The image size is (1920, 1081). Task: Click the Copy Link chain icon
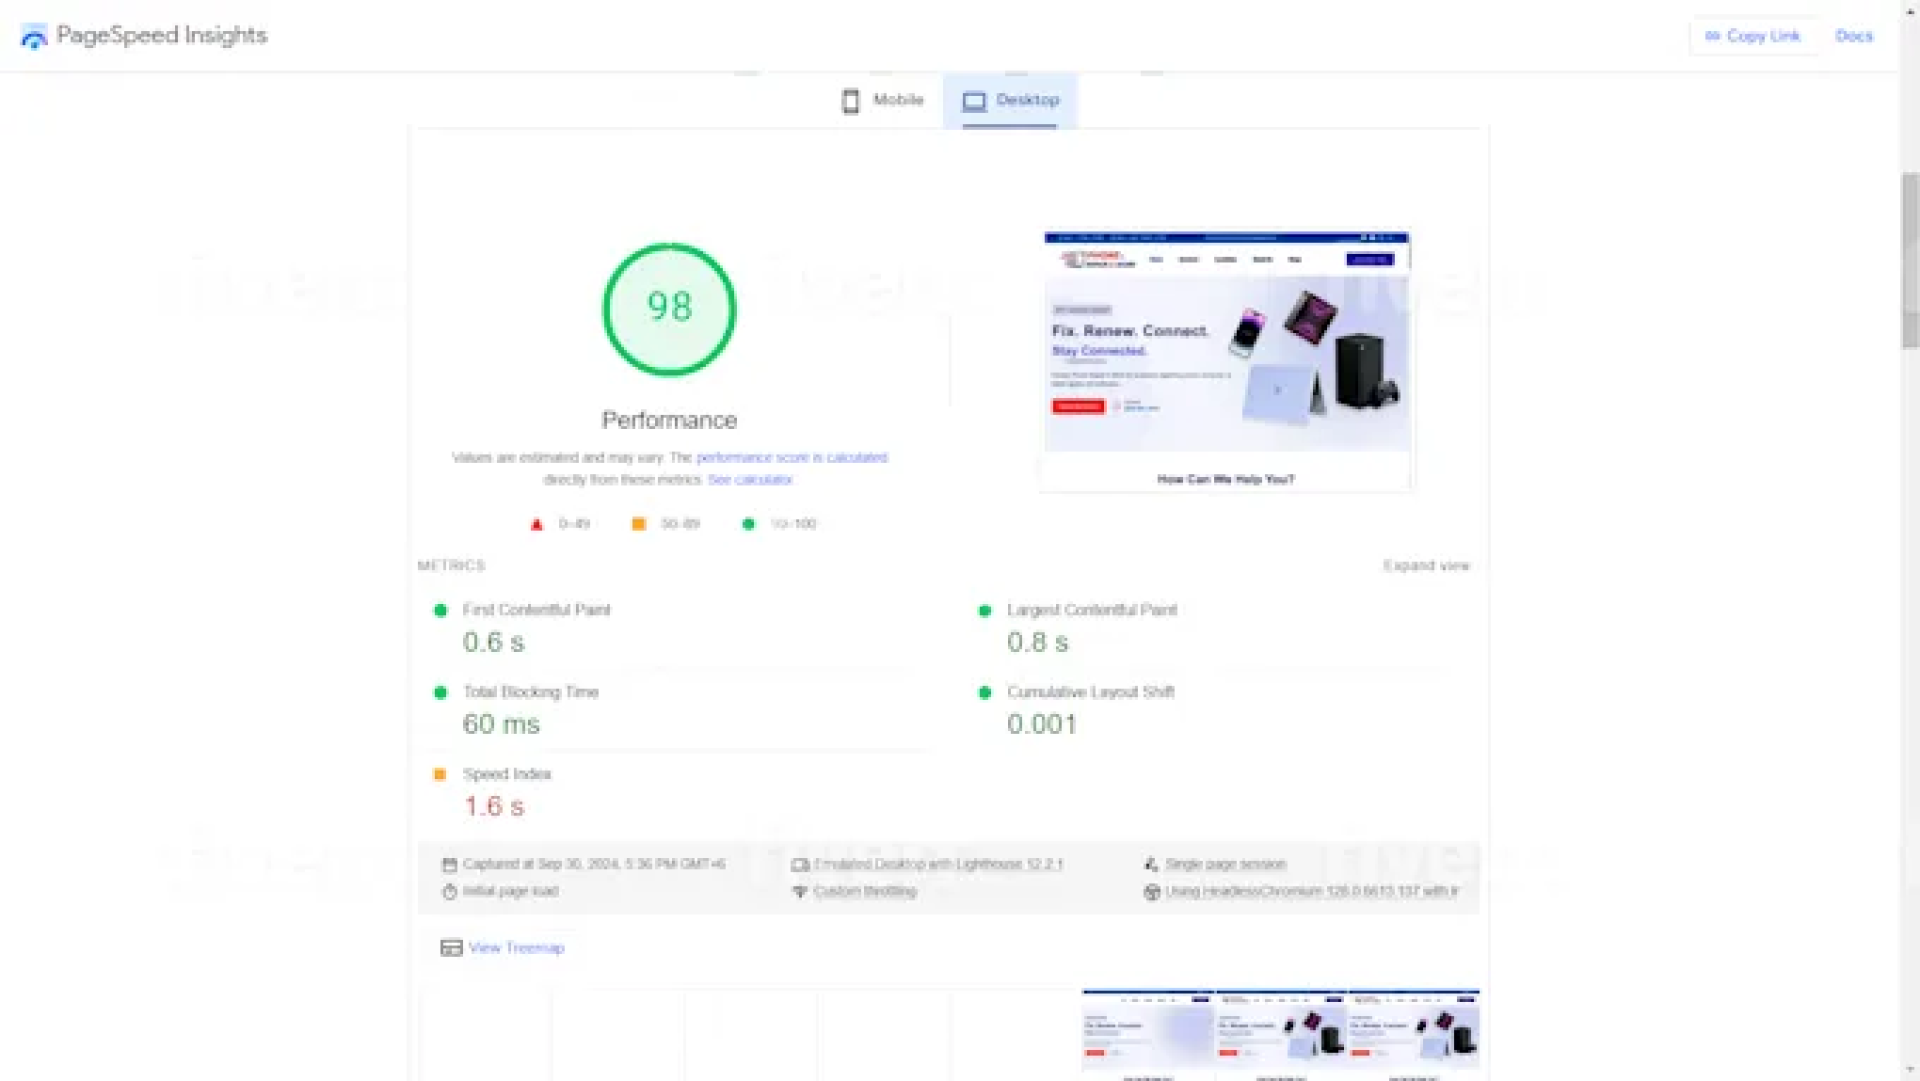click(1712, 36)
